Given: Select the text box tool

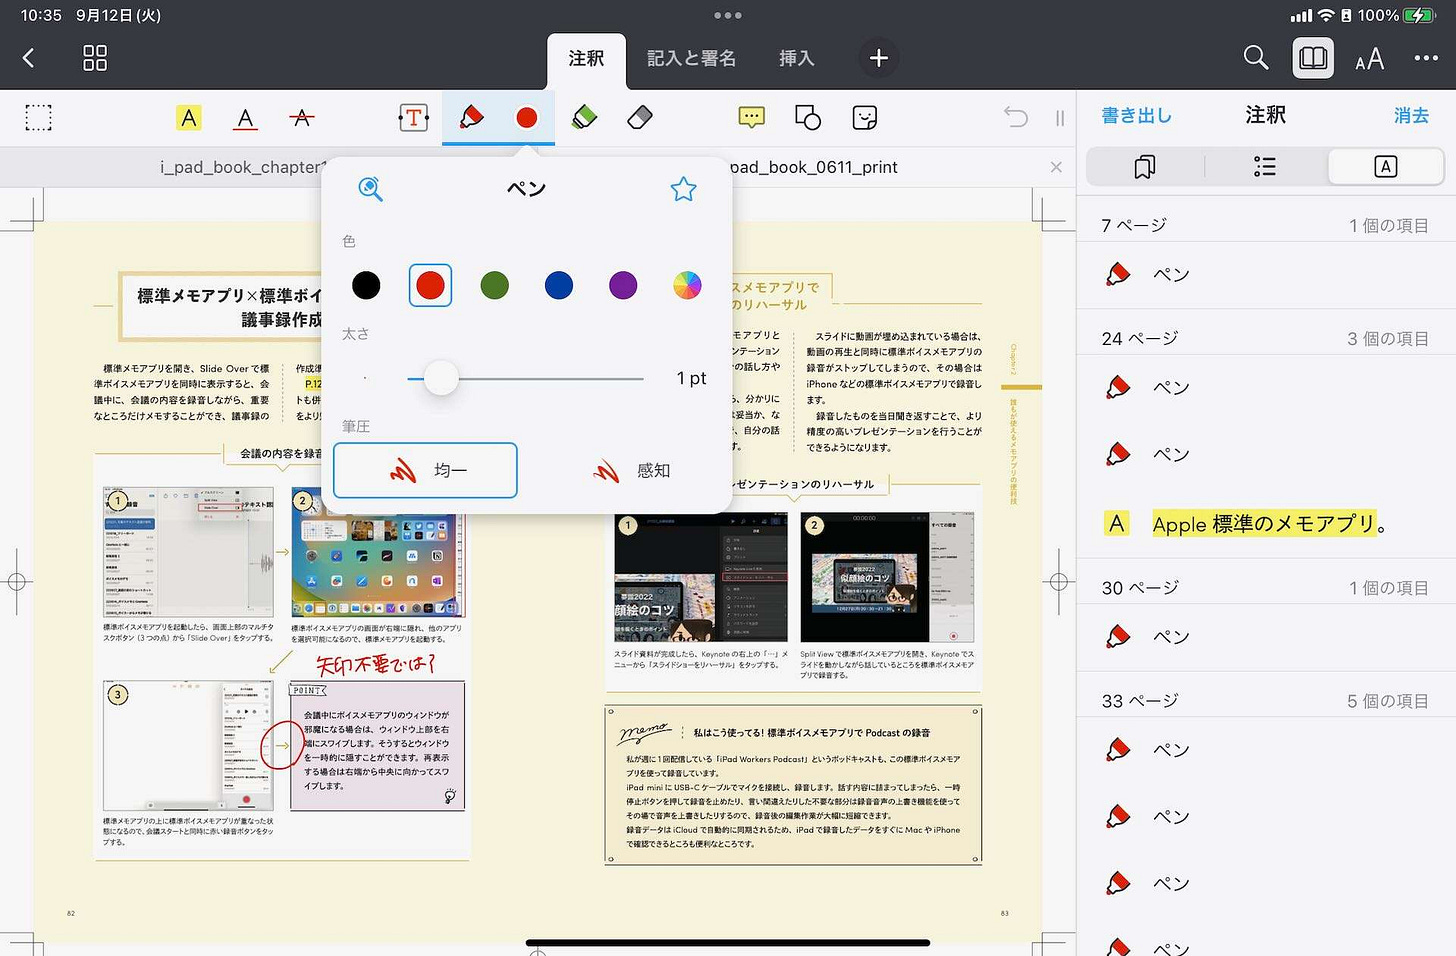Looking at the screenshot, I should point(413,117).
